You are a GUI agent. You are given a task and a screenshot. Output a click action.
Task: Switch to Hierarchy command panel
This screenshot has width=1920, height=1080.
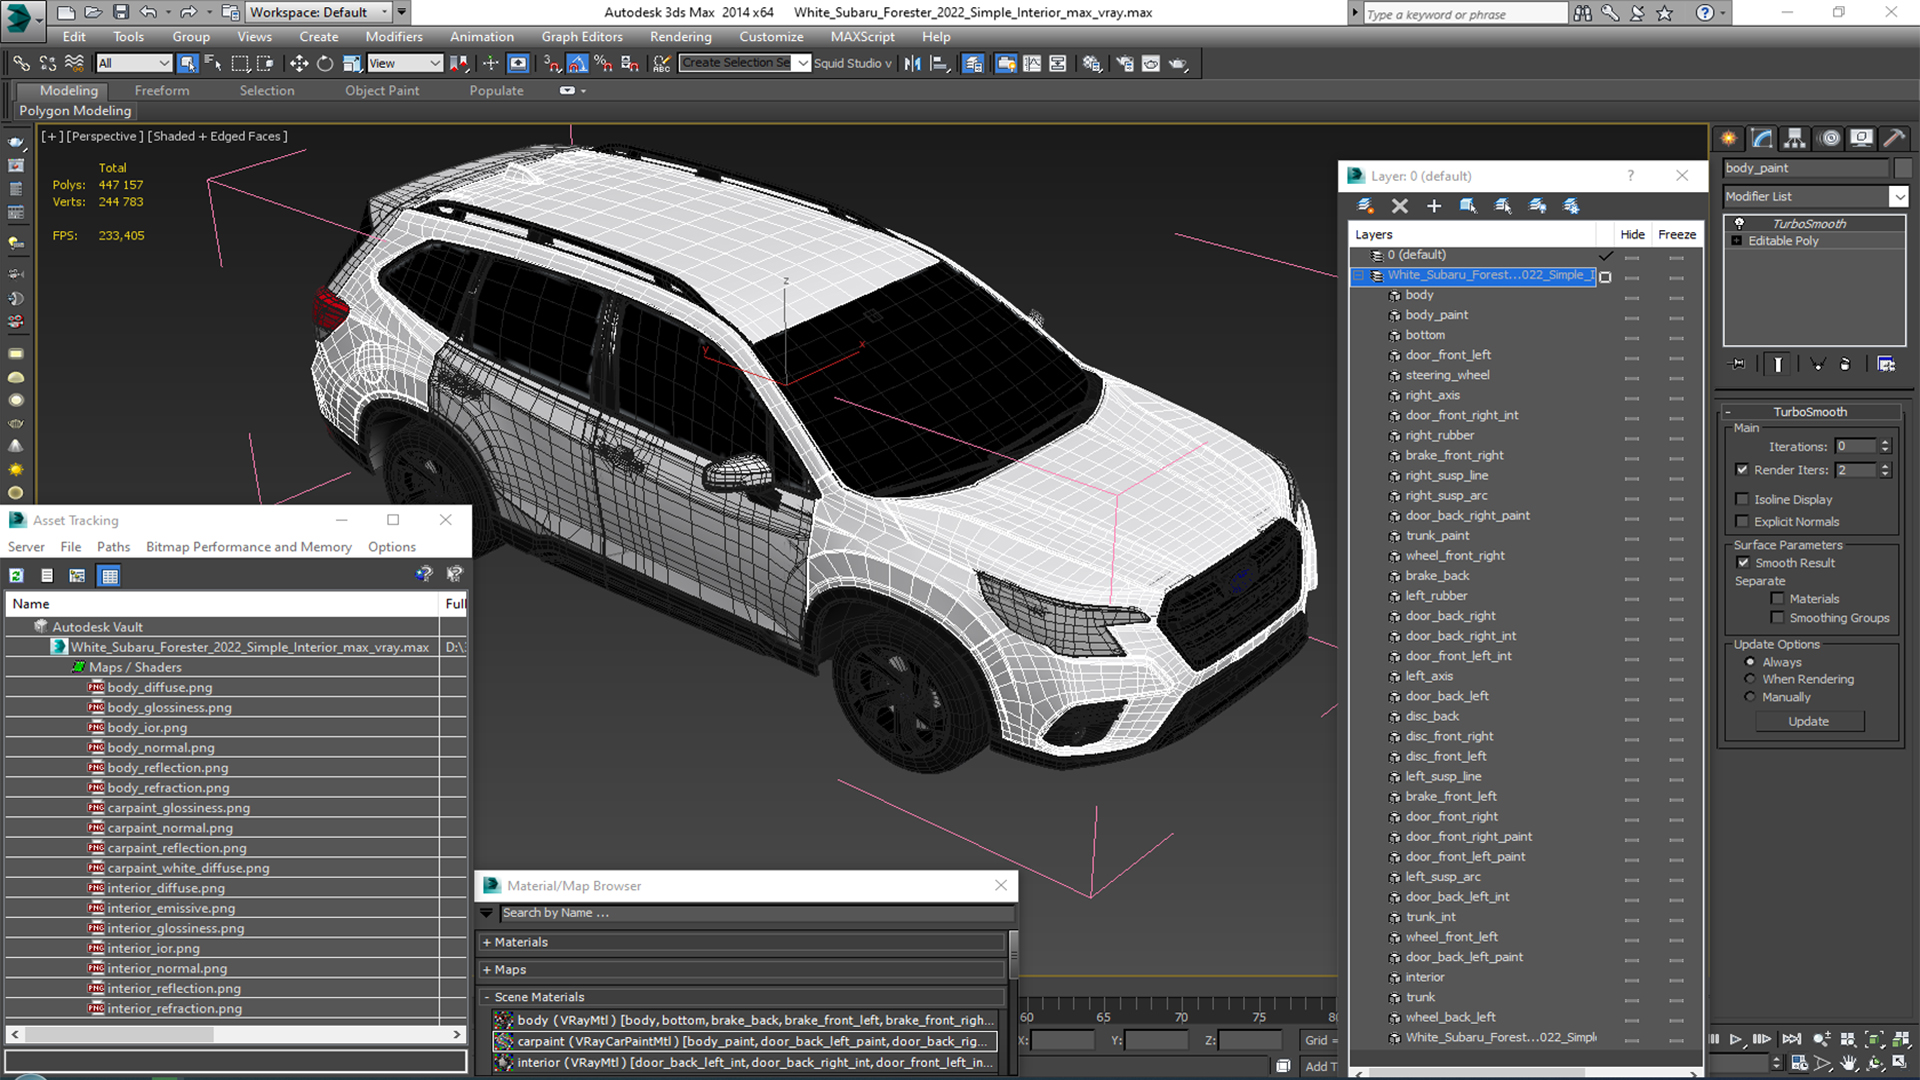click(x=1795, y=138)
